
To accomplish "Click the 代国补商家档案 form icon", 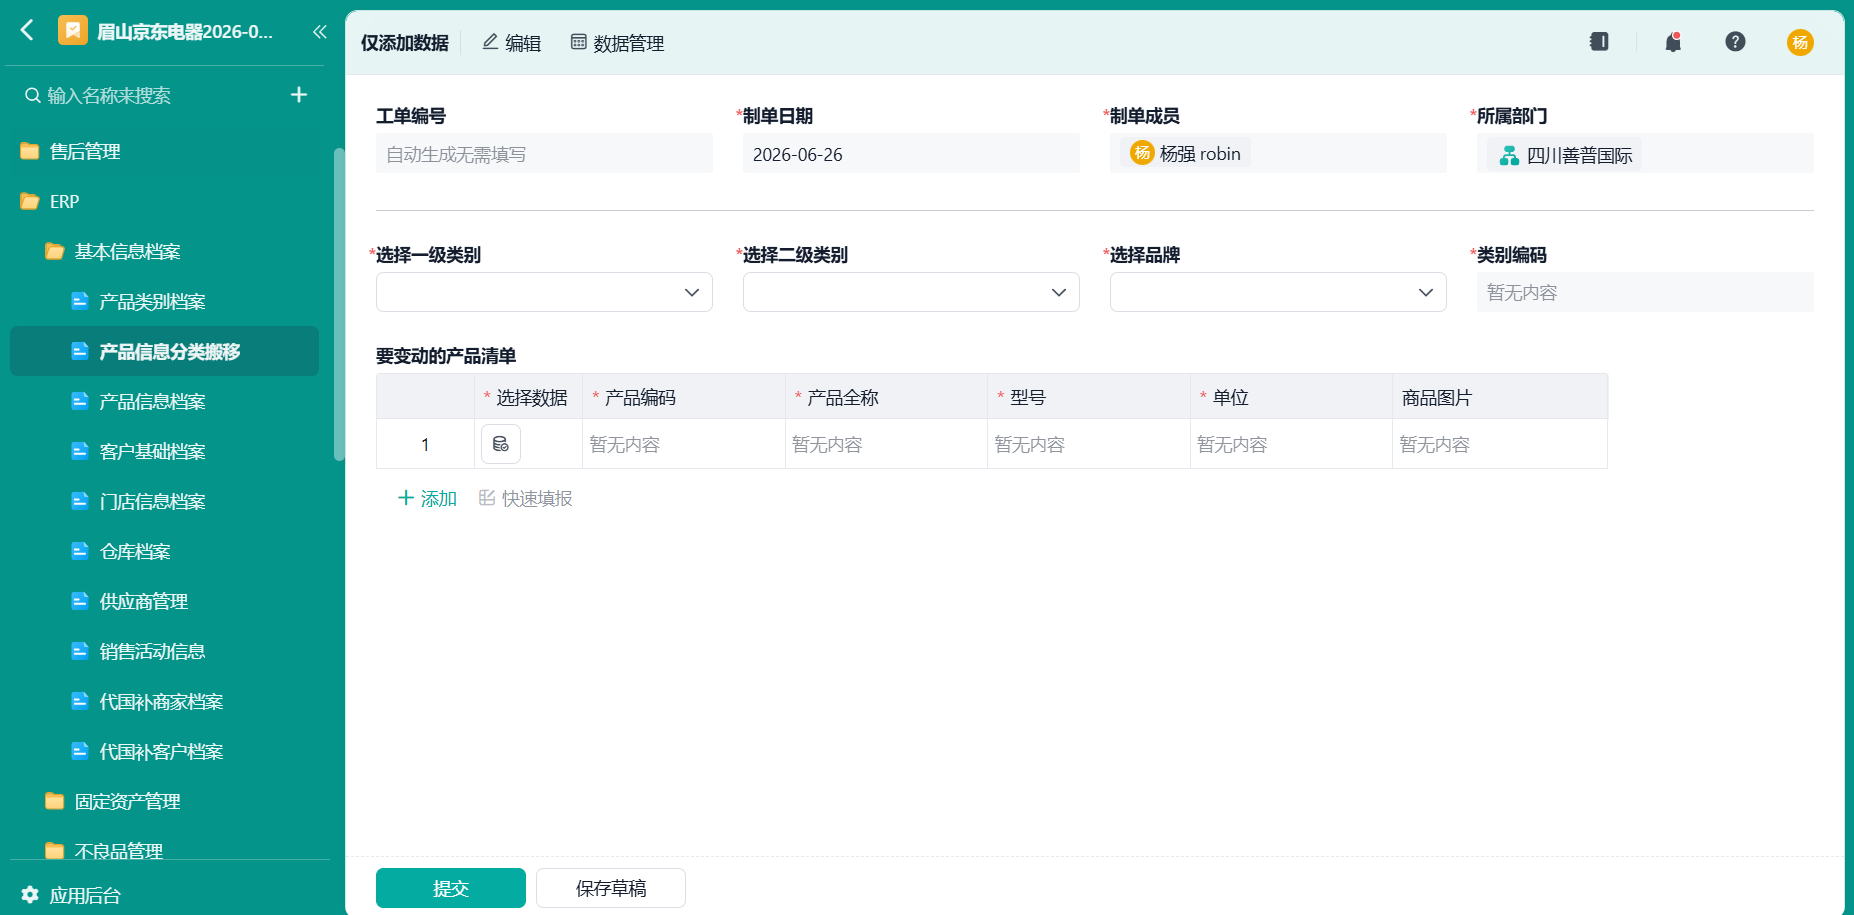I will (80, 701).
